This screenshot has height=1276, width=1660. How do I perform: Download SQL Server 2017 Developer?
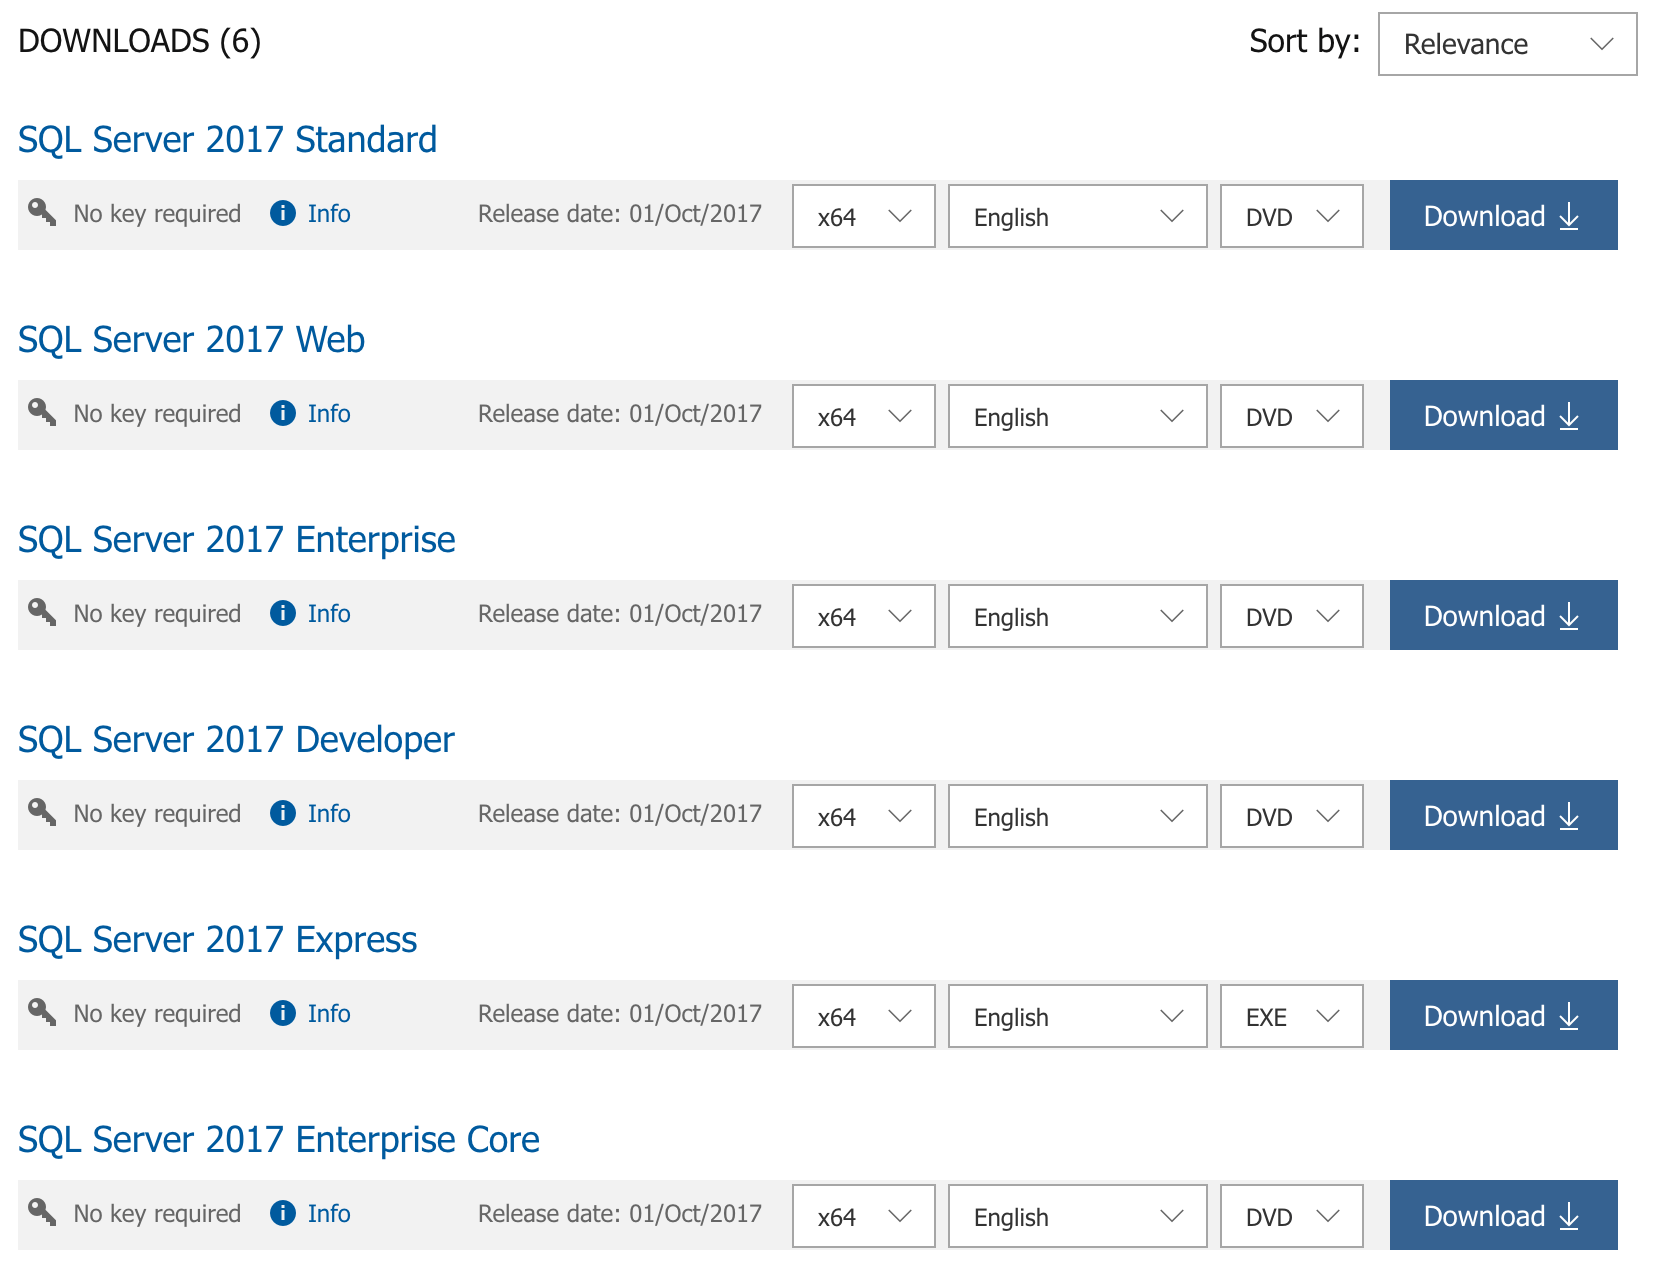point(1502,815)
